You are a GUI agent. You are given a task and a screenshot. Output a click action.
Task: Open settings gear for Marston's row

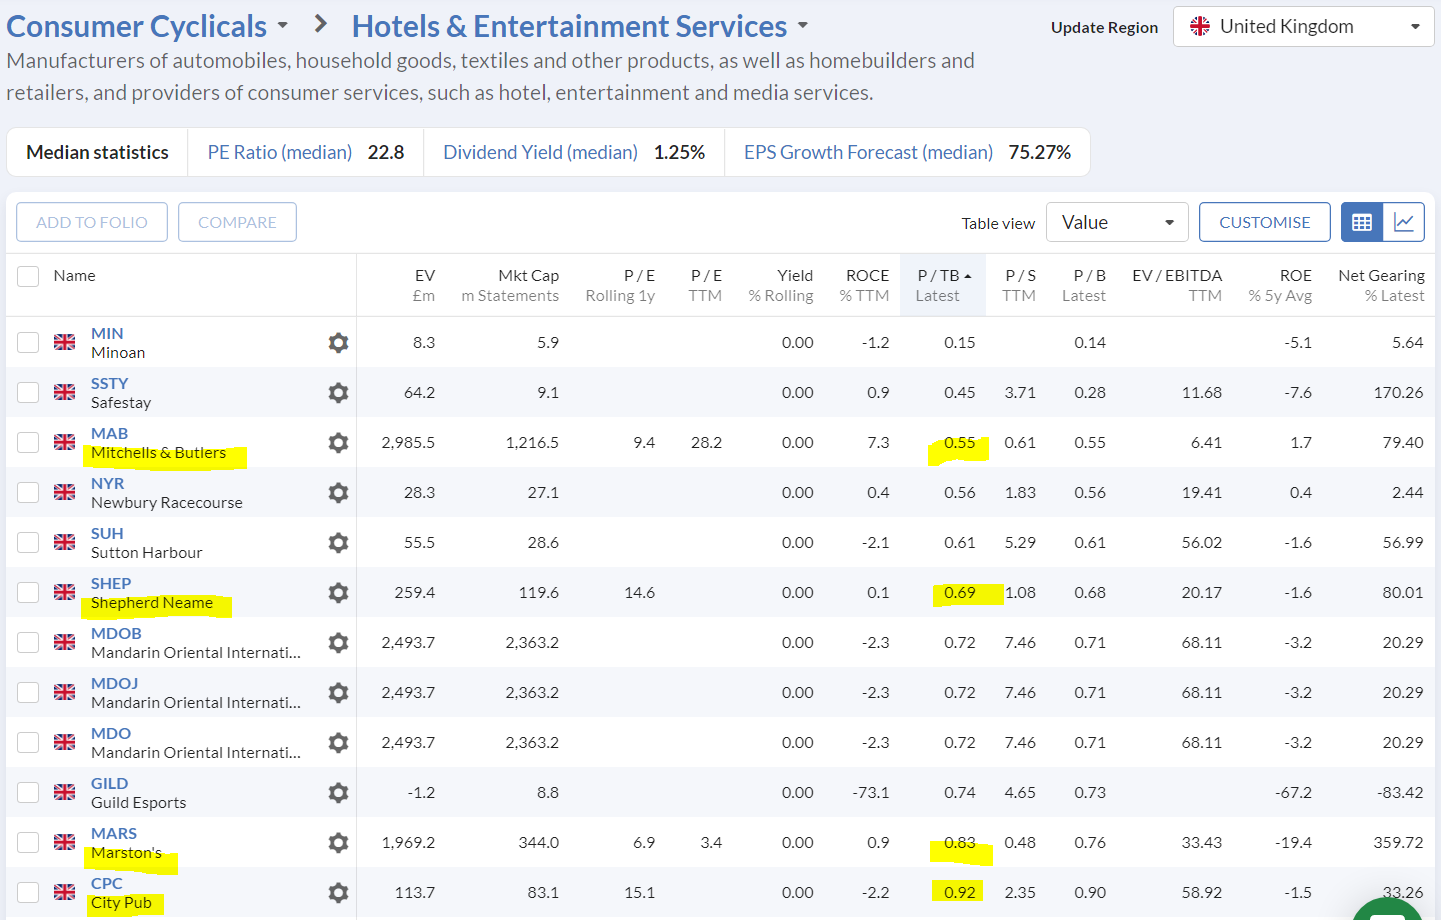[x=338, y=843]
